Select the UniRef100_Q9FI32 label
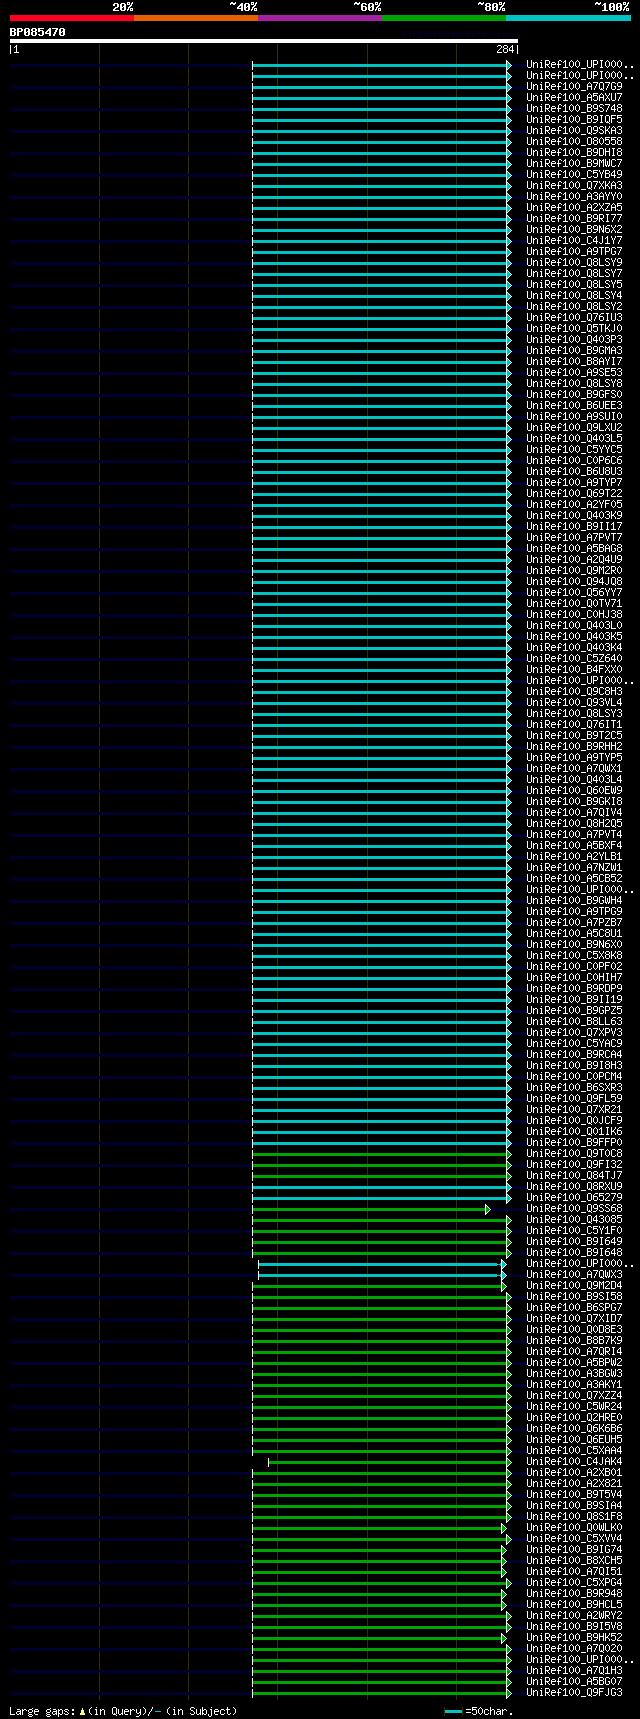This screenshot has width=640, height=1719. tap(574, 1165)
